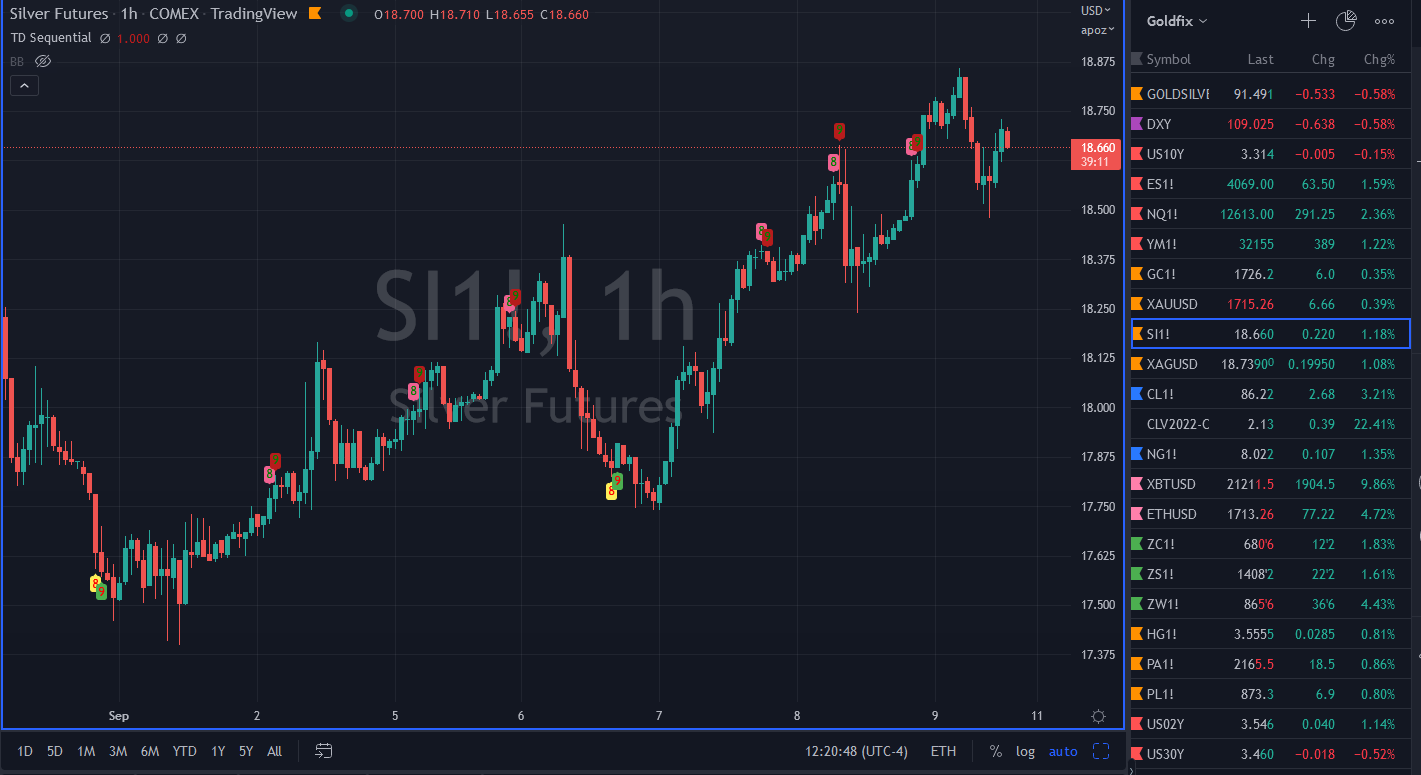Sort watchlist by the Chg column header
The image size is (1421, 775).
1323,59
